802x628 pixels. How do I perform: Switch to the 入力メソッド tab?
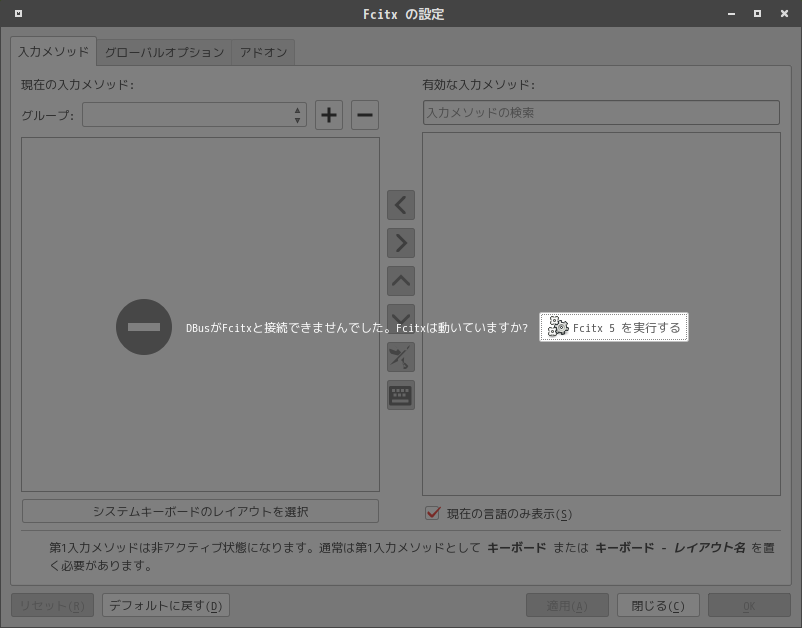pyautogui.click(x=54, y=52)
